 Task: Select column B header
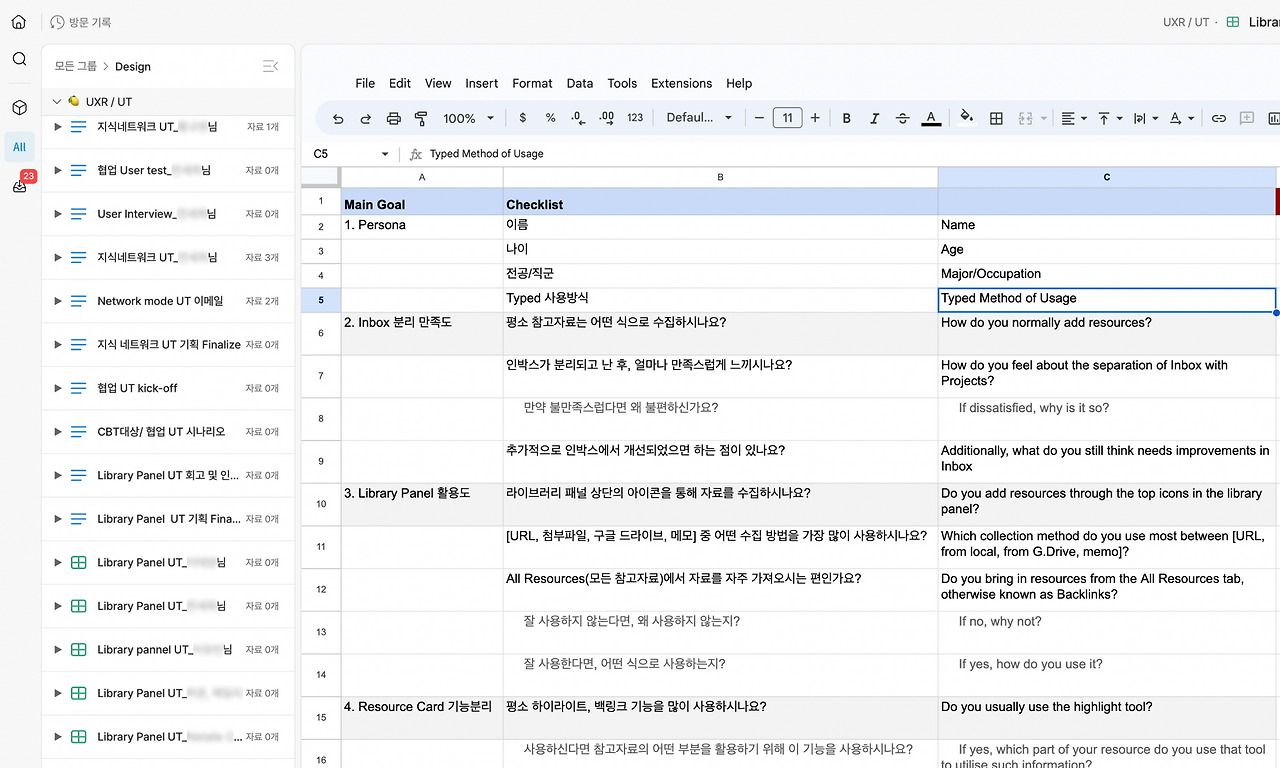tap(720, 177)
